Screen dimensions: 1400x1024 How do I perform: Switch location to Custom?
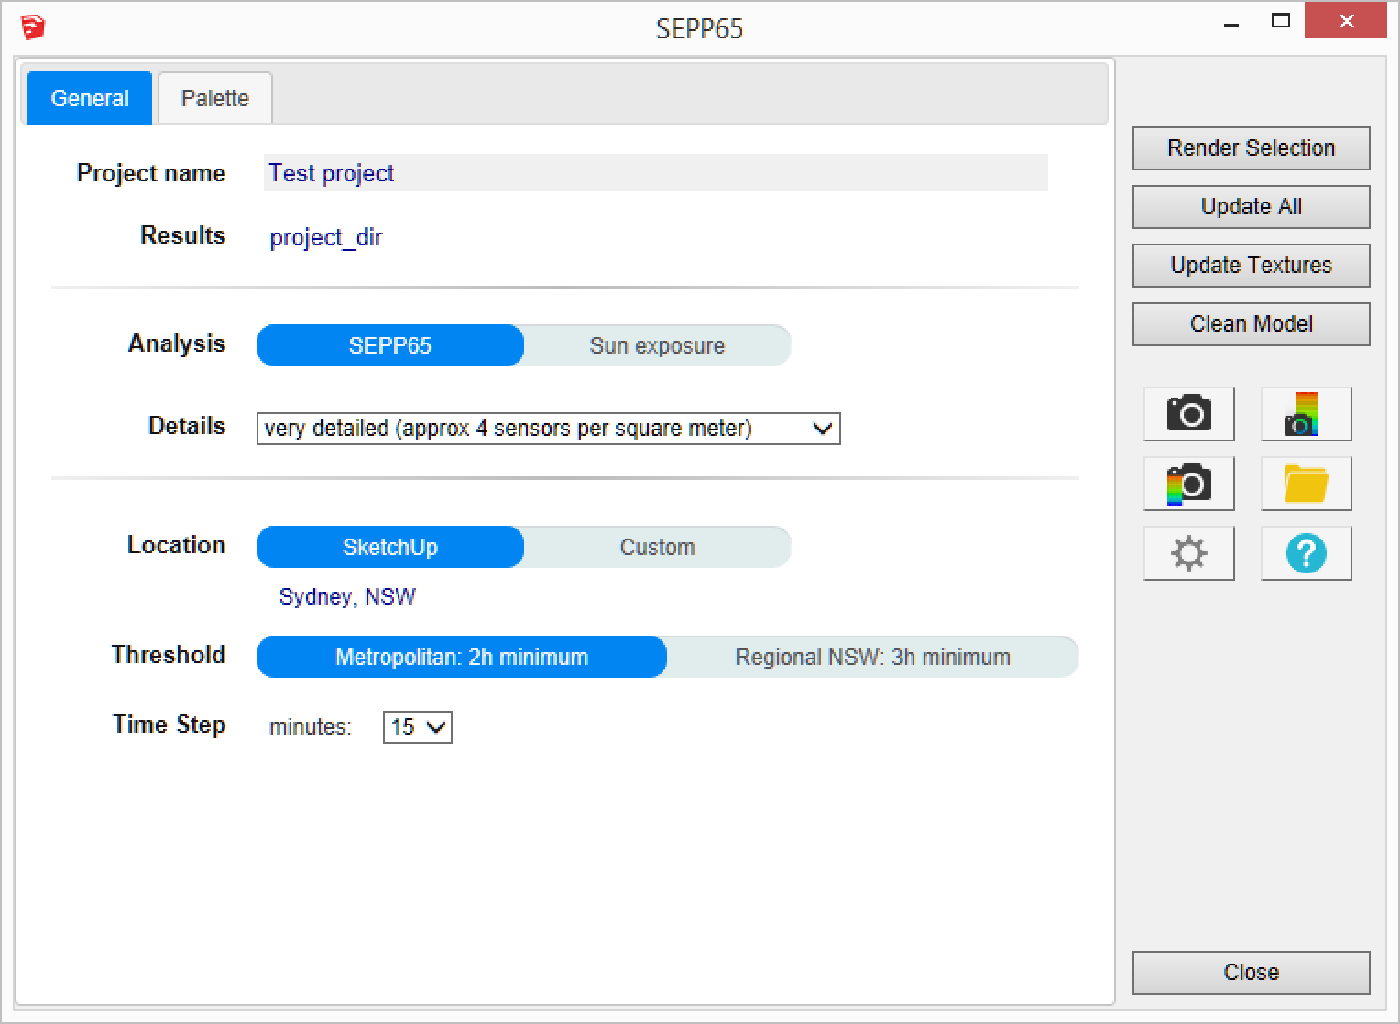[657, 547]
